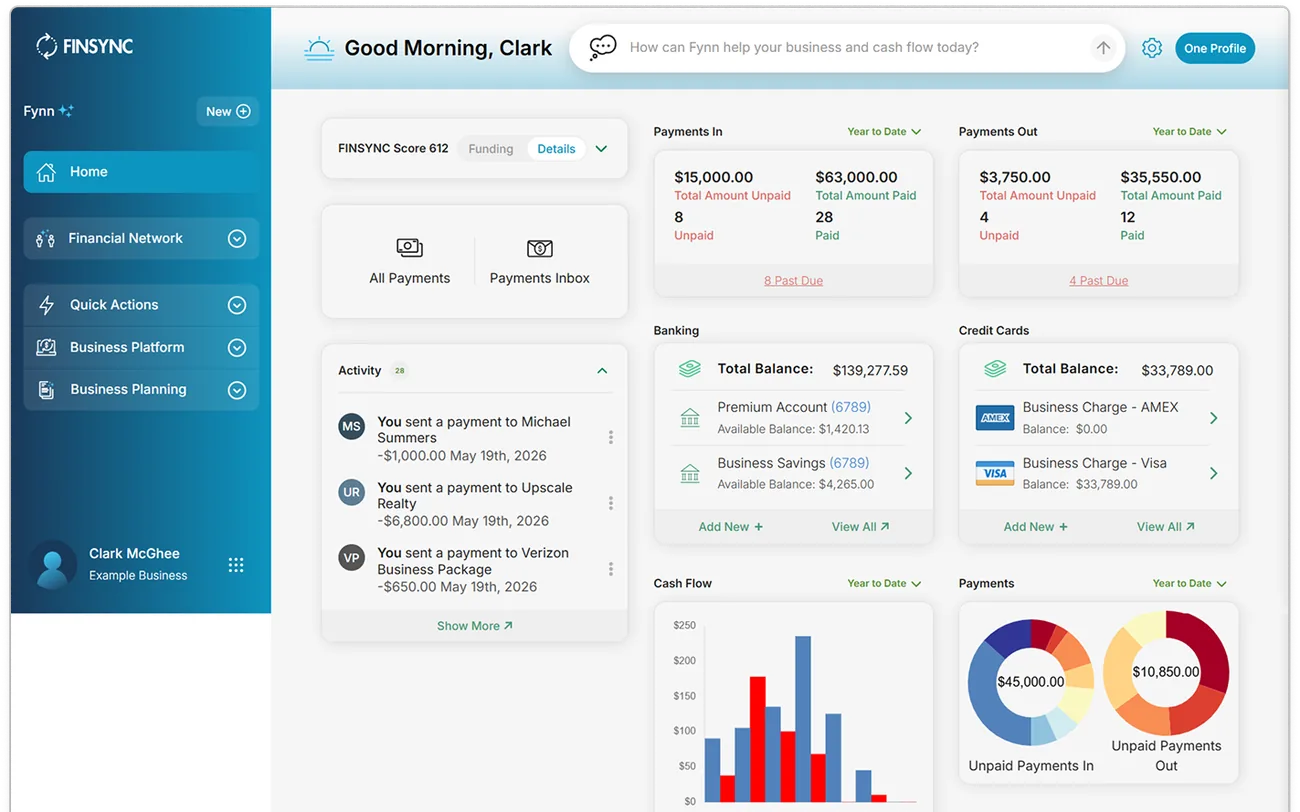Image resolution: width=1300 pixels, height=812 pixels.
Task: Open options for Verizon Business Package payment
Action: click(x=611, y=569)
